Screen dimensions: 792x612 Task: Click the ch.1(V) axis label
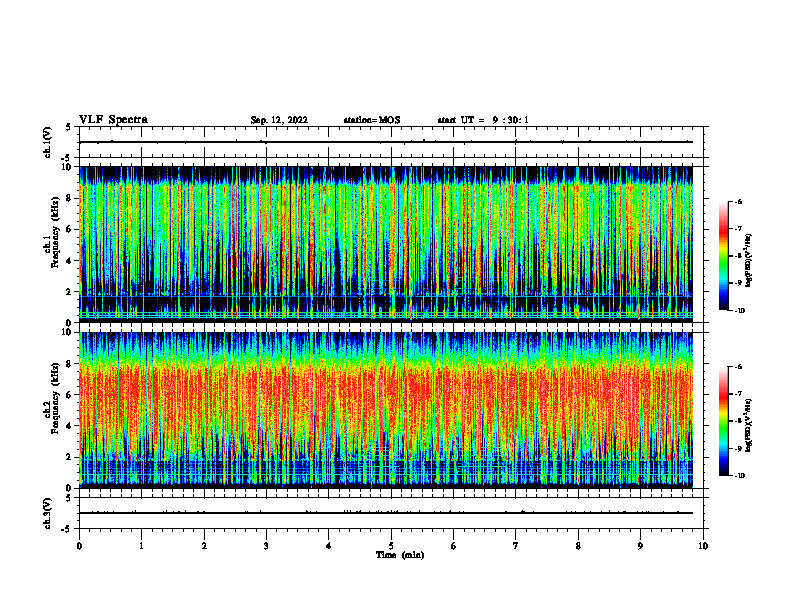coord(48,142)
